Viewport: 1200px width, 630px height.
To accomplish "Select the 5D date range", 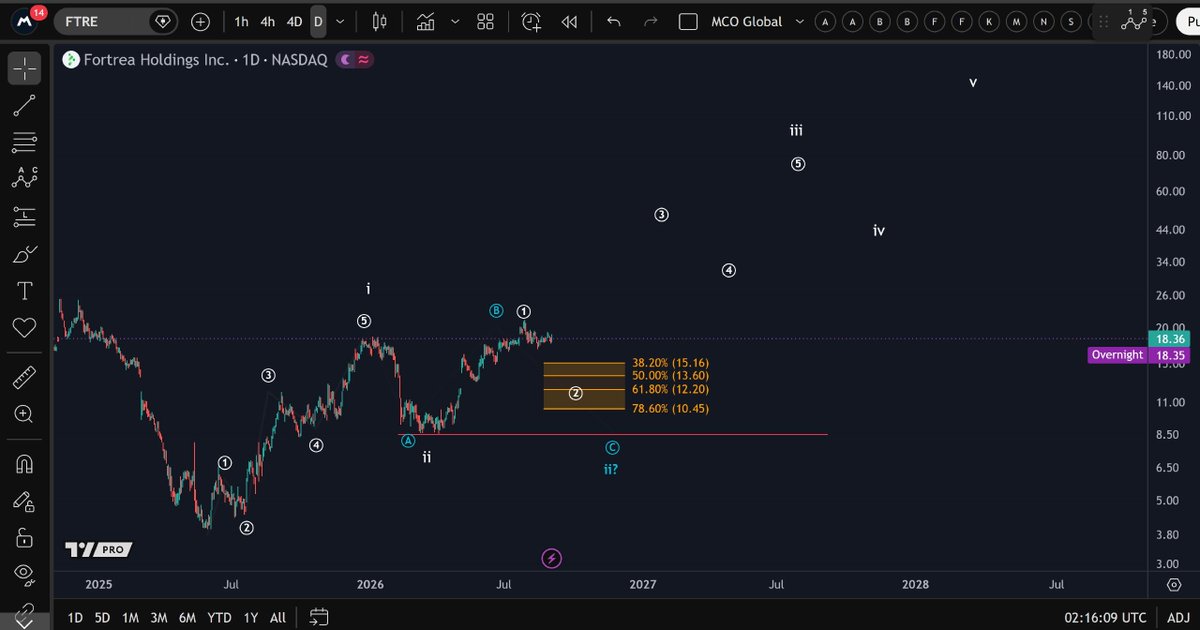I will tap(102, 618).
